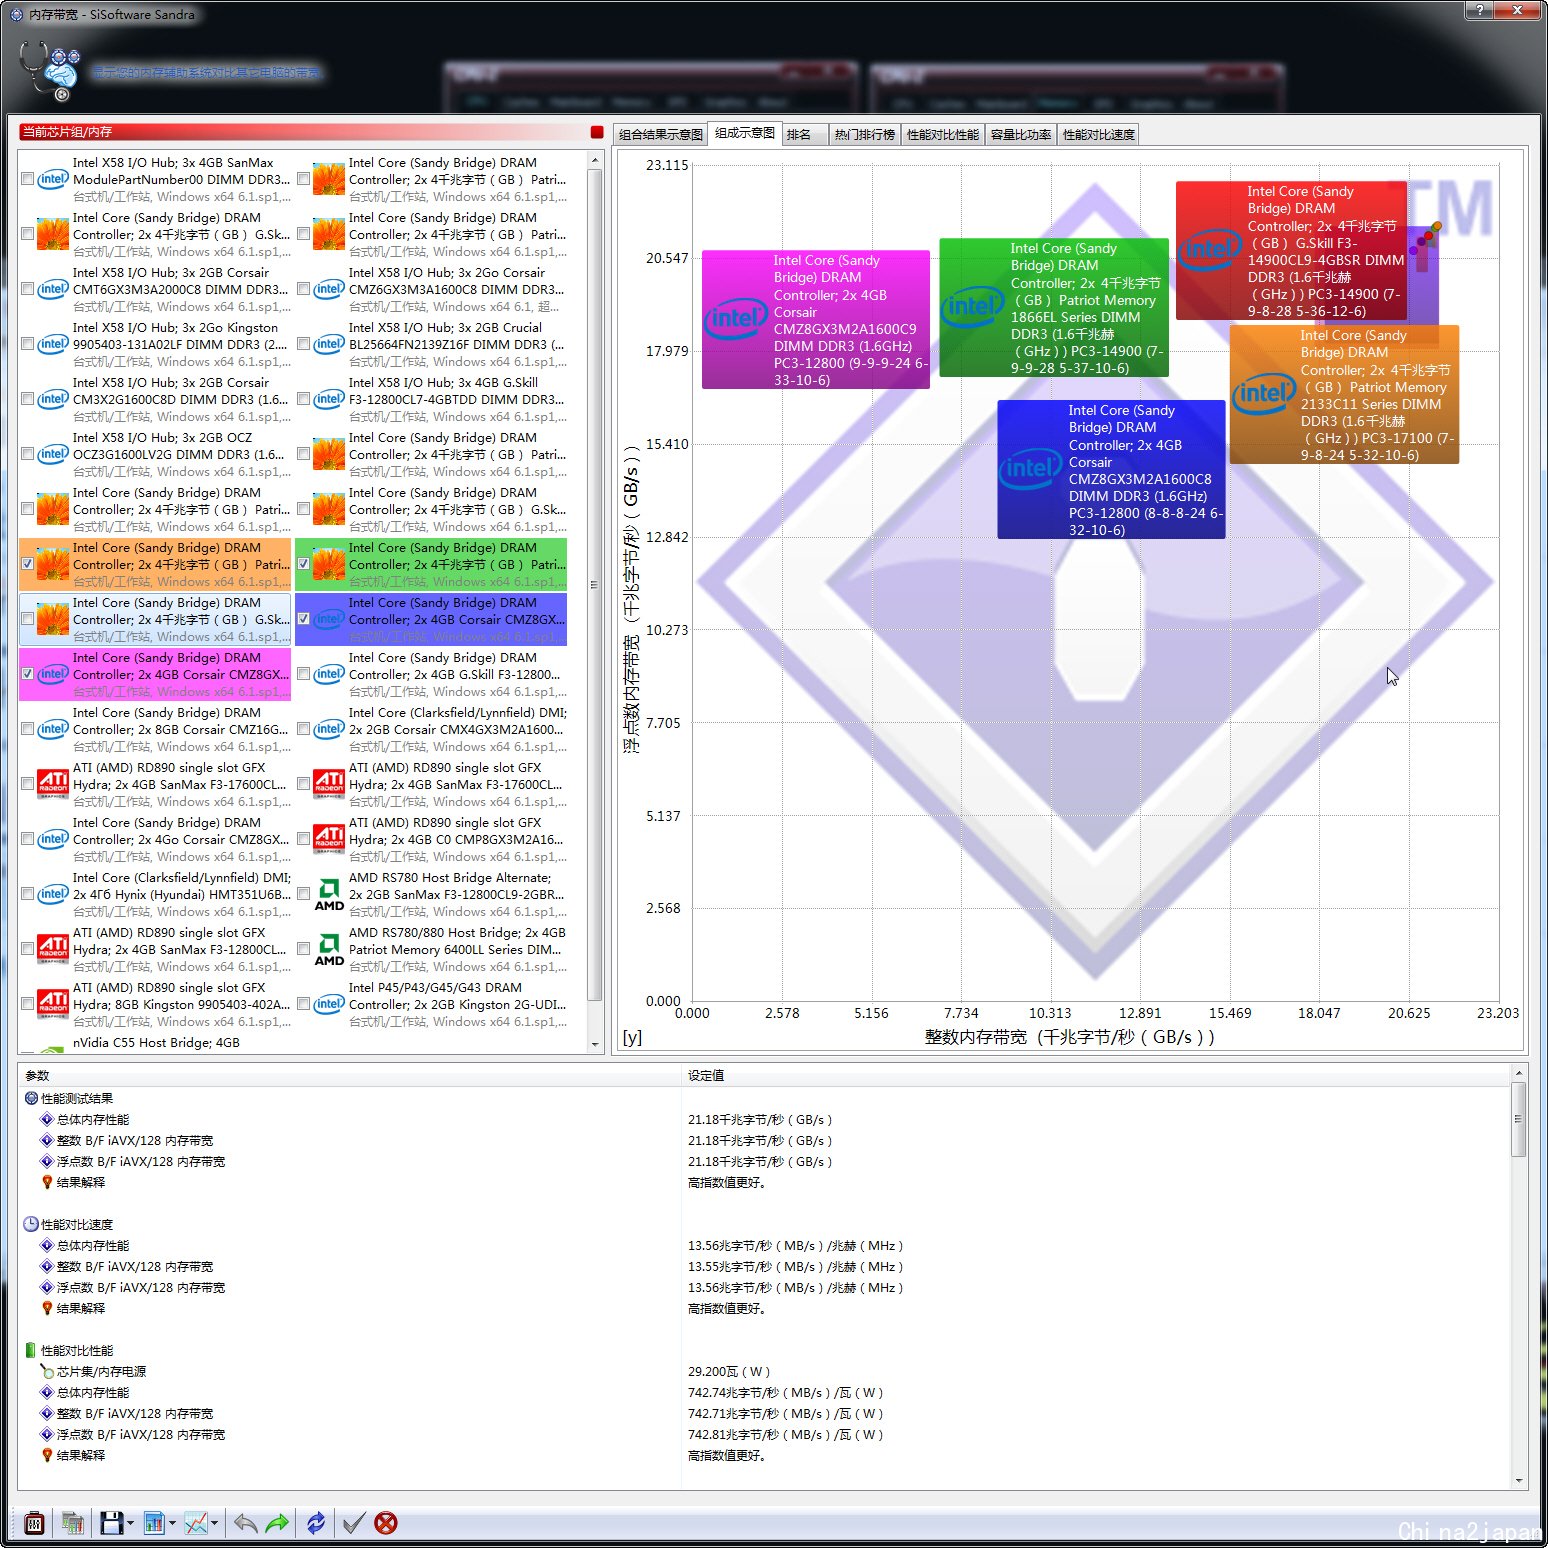Select the 组成示意图 tab
The height and width of the screenshot is (1548, 1548).
(x=745, y=133)
